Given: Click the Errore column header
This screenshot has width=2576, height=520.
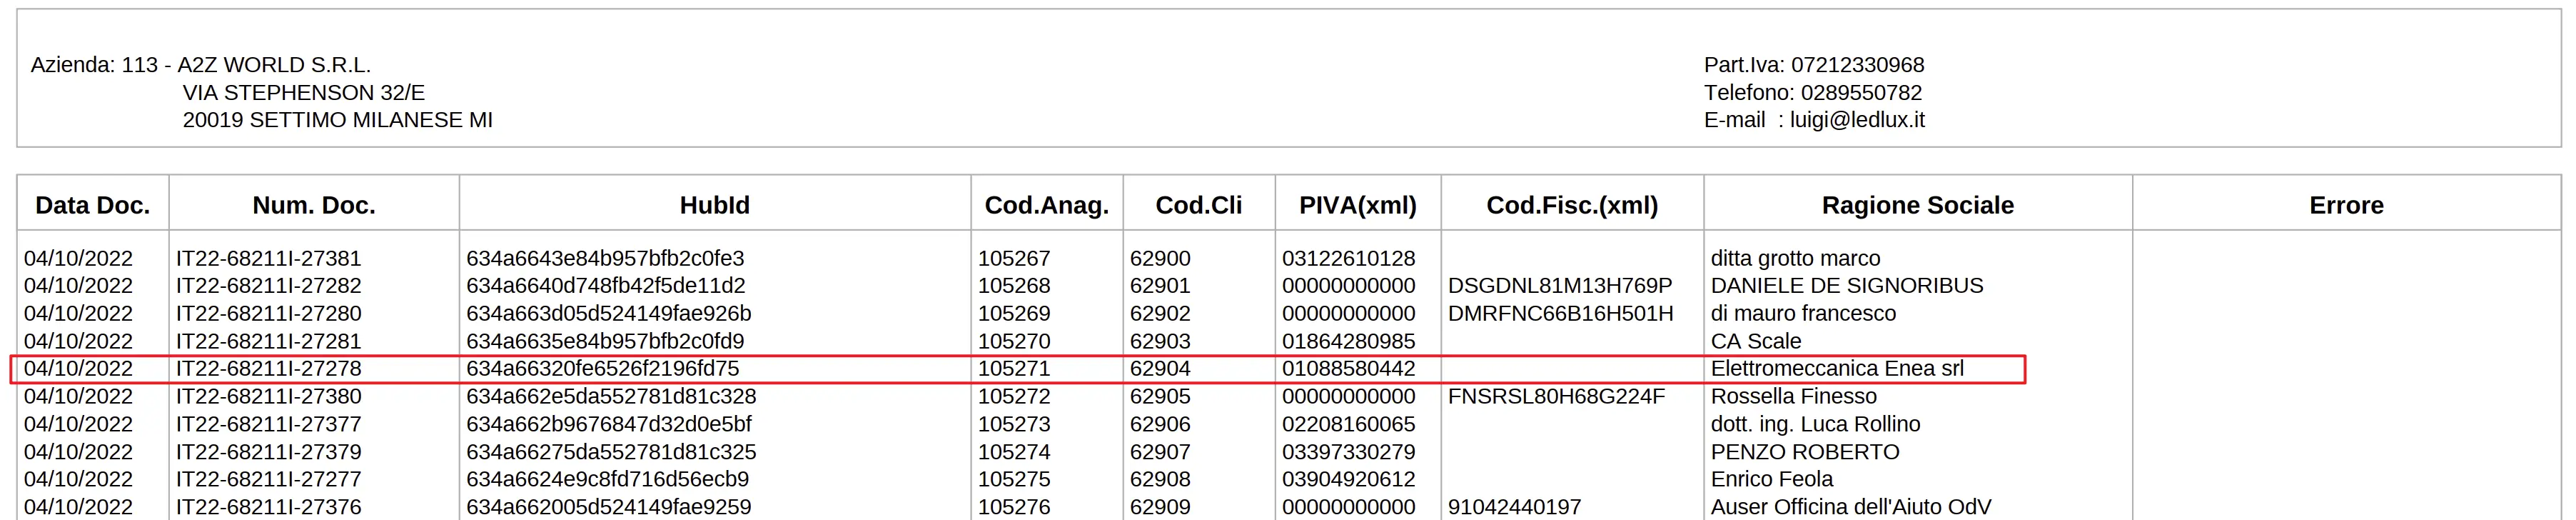Looking at the screenshot, I should (x=2345, y=205).
